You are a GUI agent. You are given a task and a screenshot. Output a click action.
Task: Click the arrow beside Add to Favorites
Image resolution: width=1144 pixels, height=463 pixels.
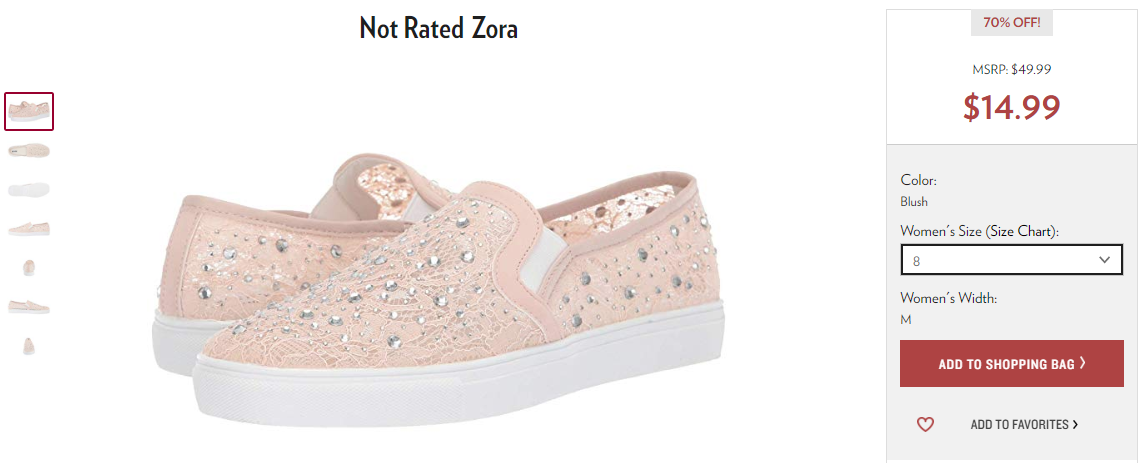[1075, 424]
